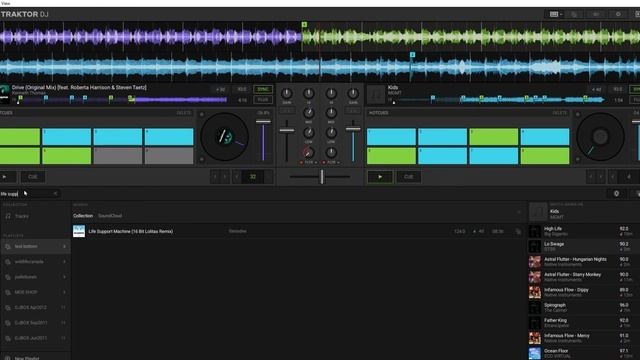
Task: Select Father King in the match suggestions
Action: (x=584, y=323)
